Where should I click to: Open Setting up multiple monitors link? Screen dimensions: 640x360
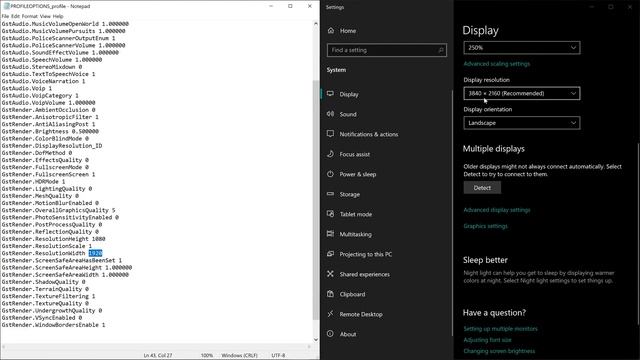pyautogui.click(x=500, y=329)
